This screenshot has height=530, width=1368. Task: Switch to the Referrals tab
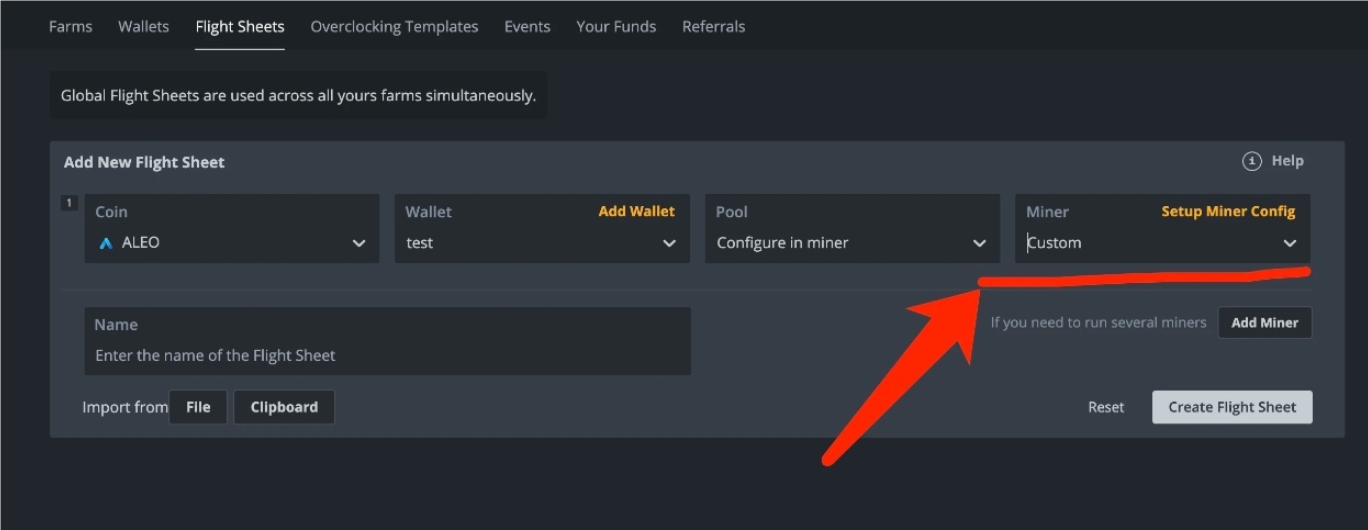tap(713, 27)
